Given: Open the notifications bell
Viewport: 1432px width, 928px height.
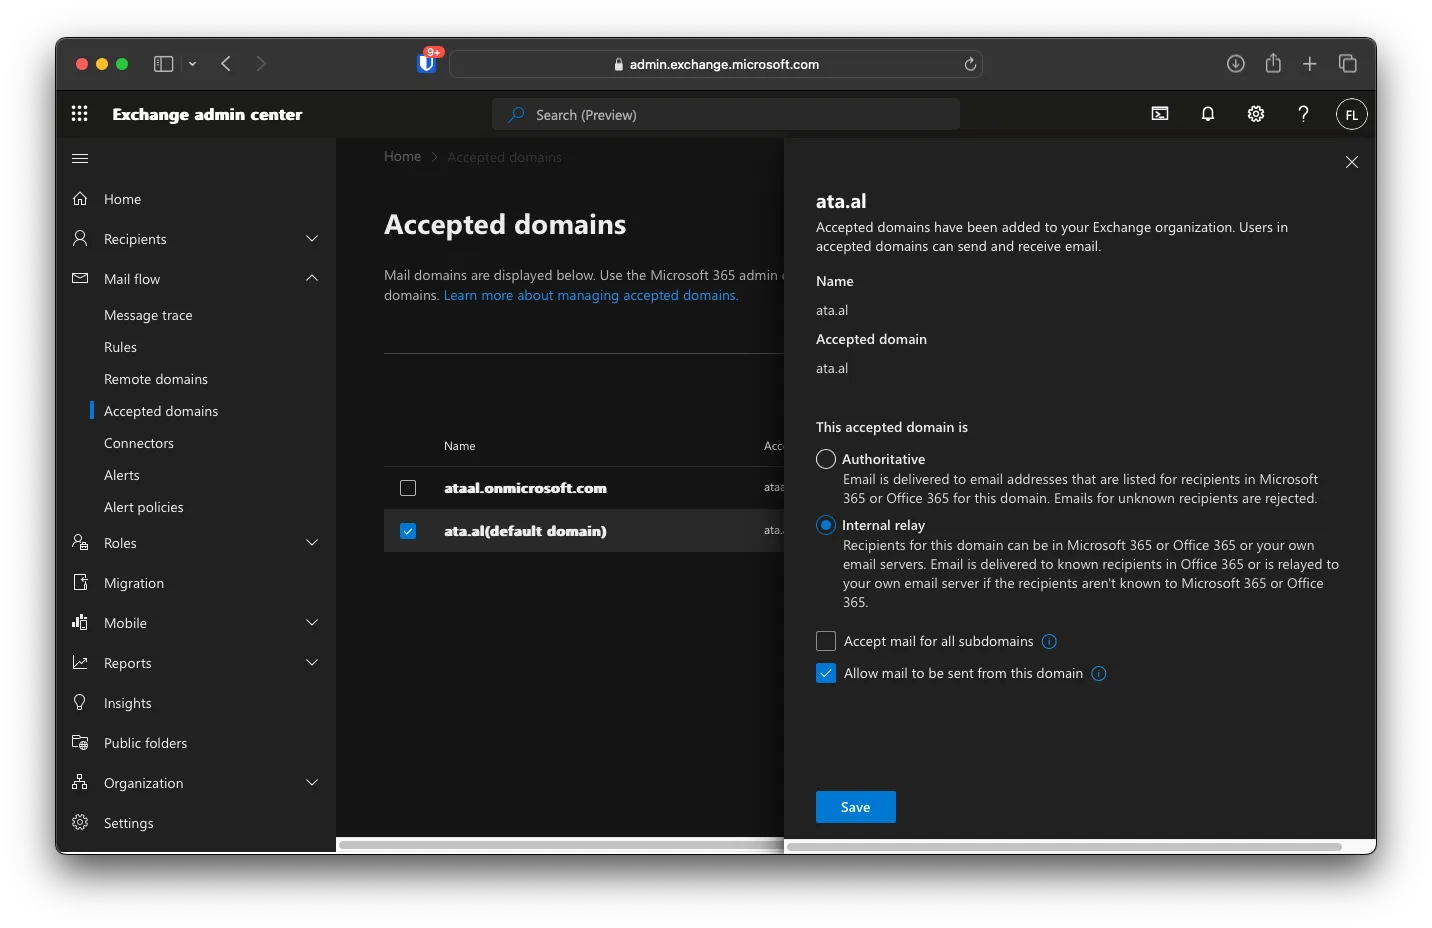Looking at the screenshot, I should pyautogui.click(x=1208, y=114).
